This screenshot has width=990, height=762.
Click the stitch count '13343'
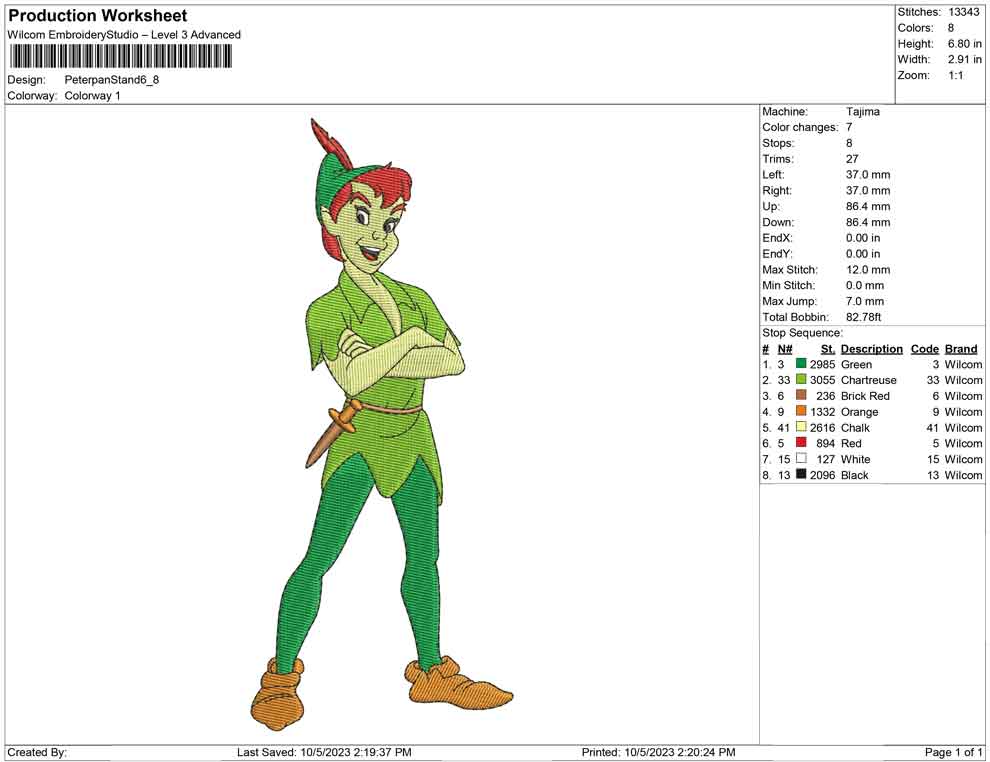click(x=963, y=12)
